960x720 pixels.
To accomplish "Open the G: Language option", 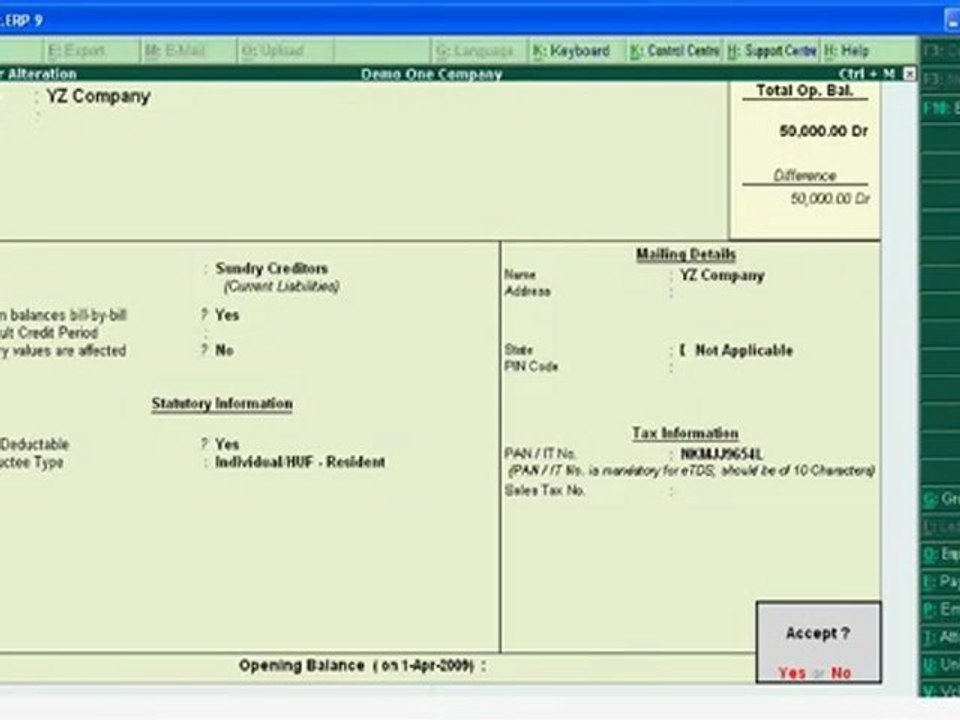I will (x=475, y=51).
